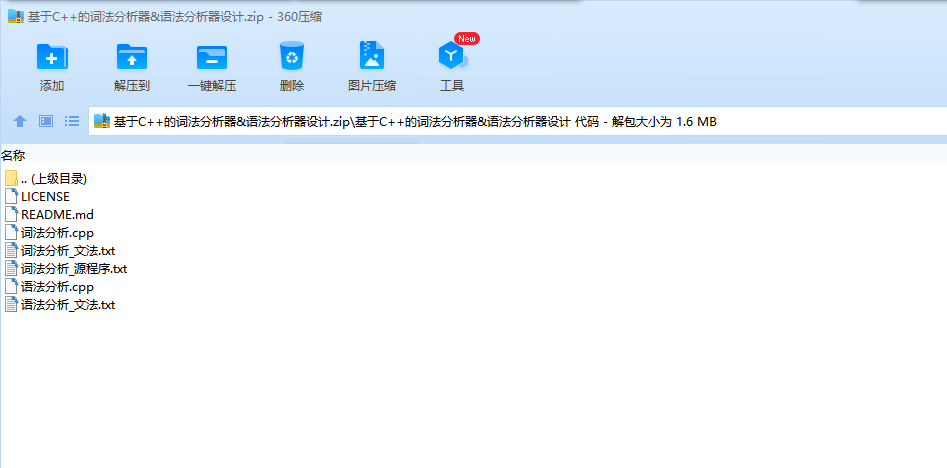Click the window title ending in 360压缩
This screenshot has width=947, height=468.
click(x=175, y=17)
